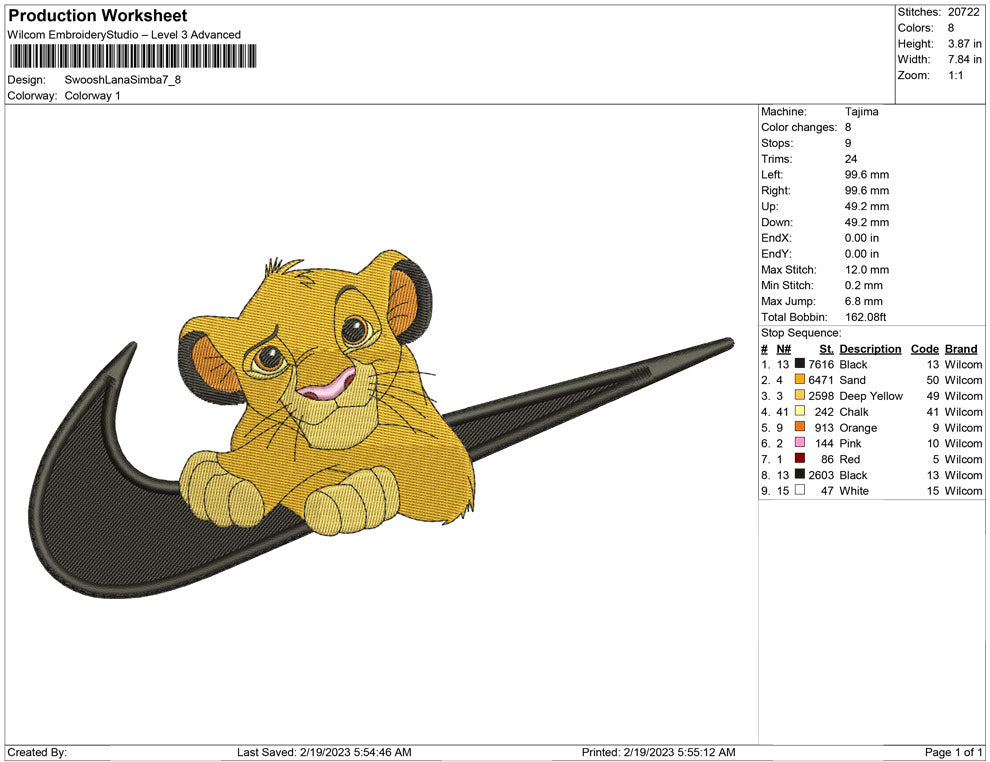Click the Chalk color swatch
Screen dimensions: 990x762
tap(800, 411)
